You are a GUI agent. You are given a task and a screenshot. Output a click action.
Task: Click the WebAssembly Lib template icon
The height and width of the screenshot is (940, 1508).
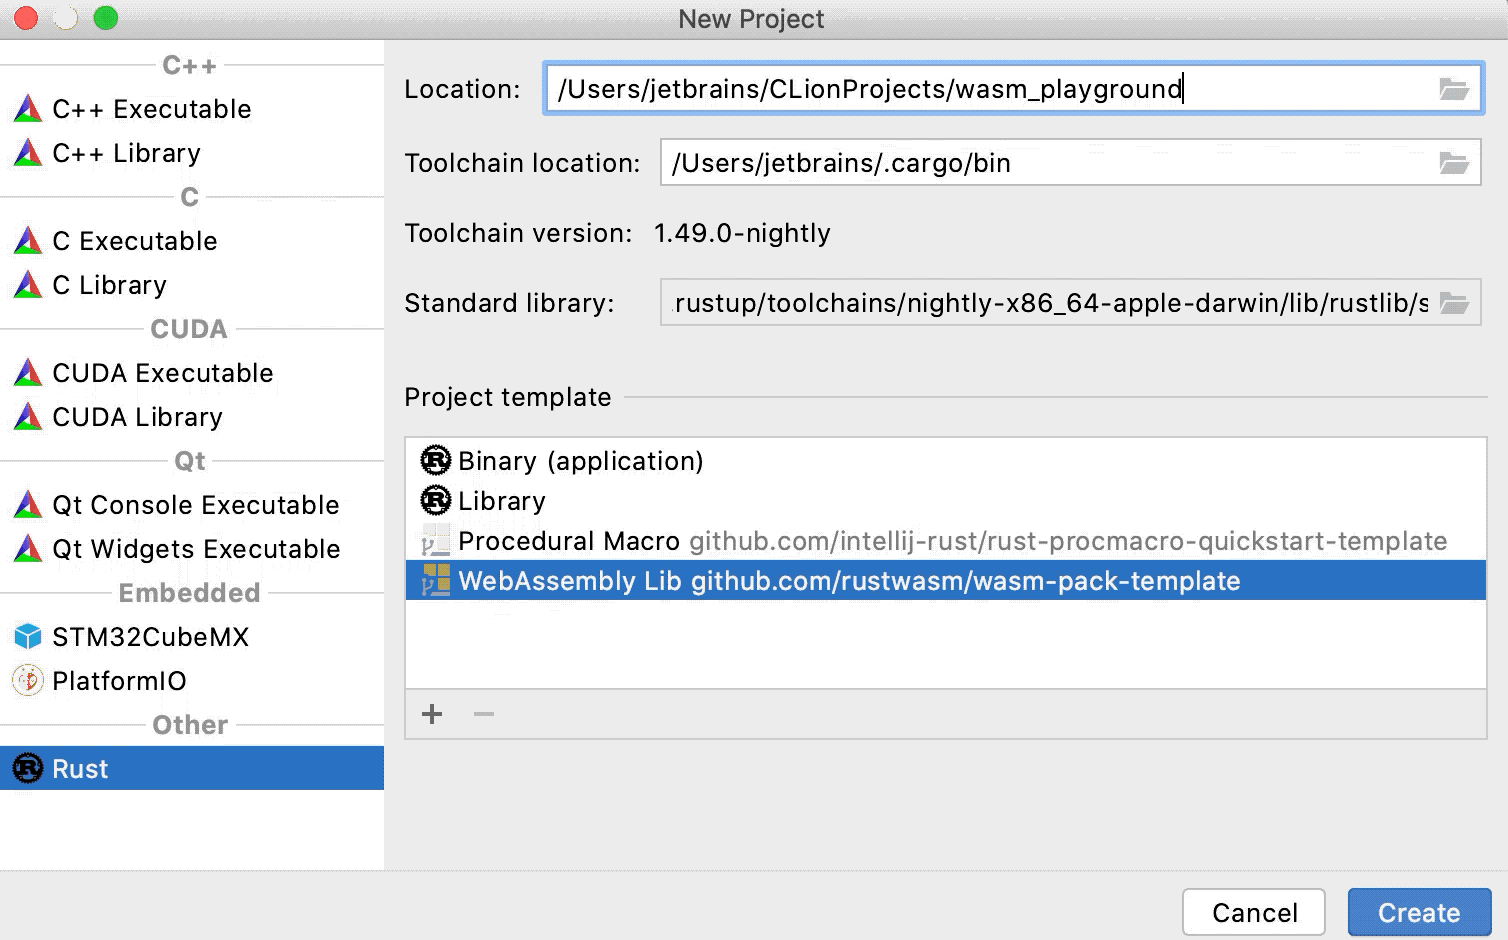point(436,580)
